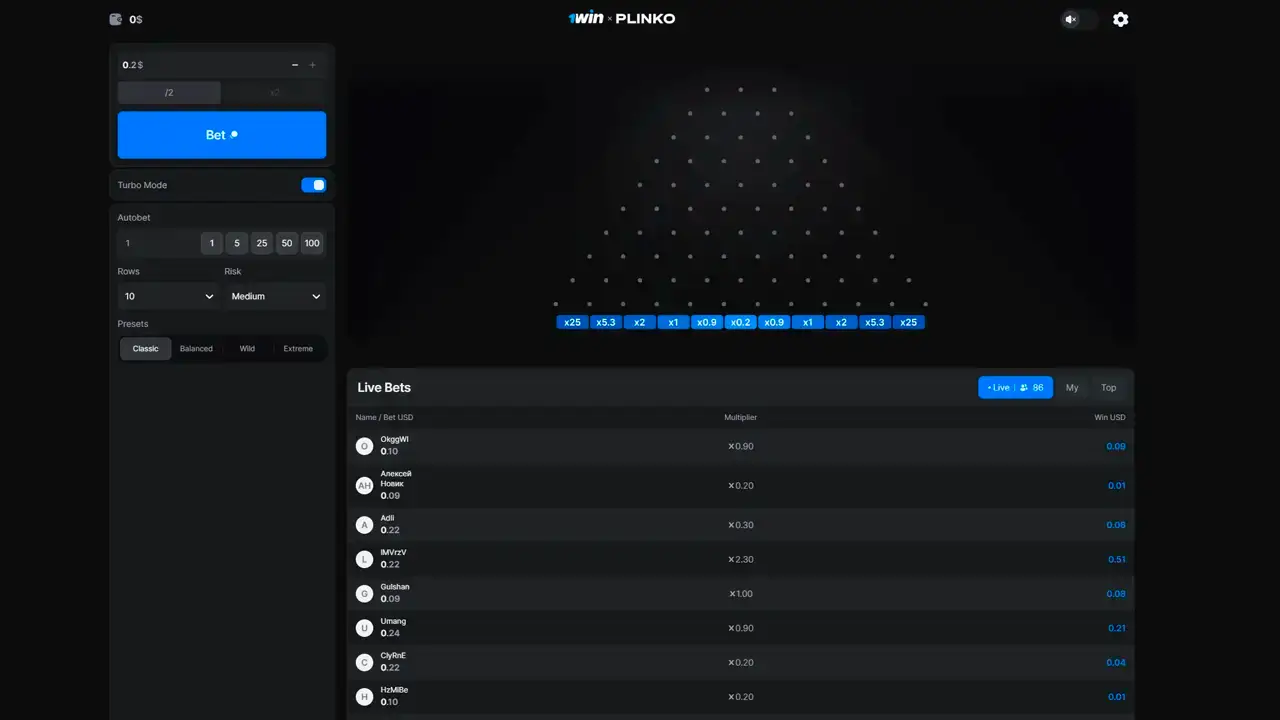Expand the Rows selector showing 10
1280x720 pixels.
tap(168, 296)
